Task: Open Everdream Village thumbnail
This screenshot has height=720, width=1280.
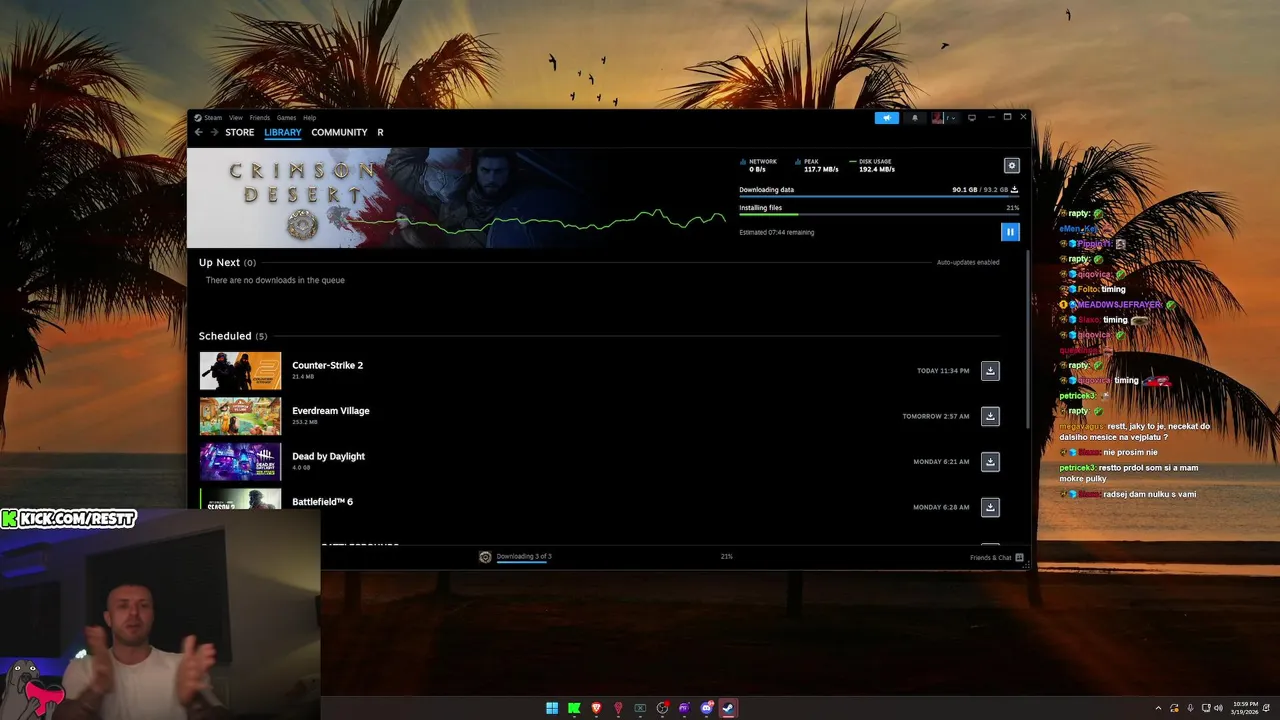Action: (x=240, y=416)
